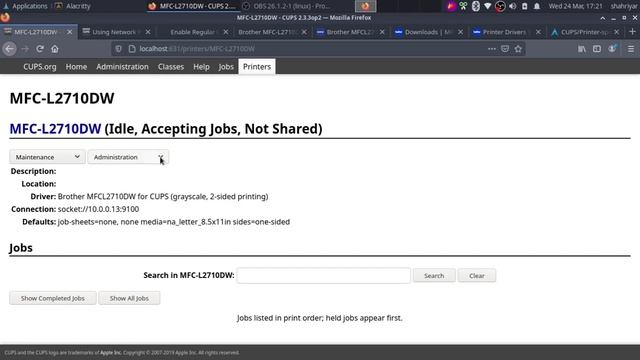Viewport: 640px width, 360px height.
Task: Reload the current CUPS page
Action: (40, 49)
